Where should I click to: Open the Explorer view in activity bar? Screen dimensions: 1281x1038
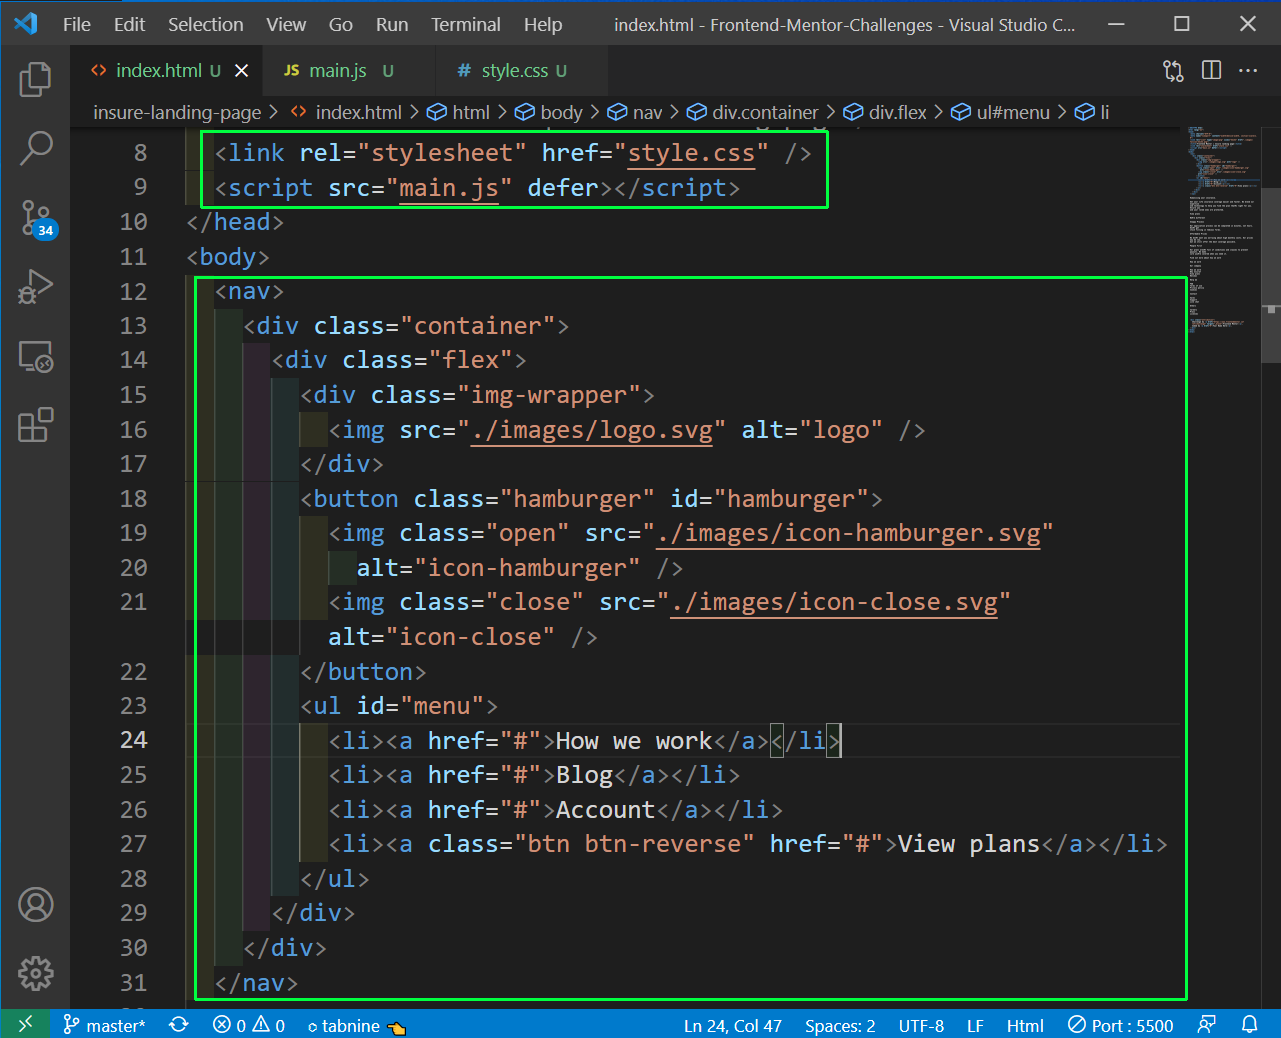35,79
